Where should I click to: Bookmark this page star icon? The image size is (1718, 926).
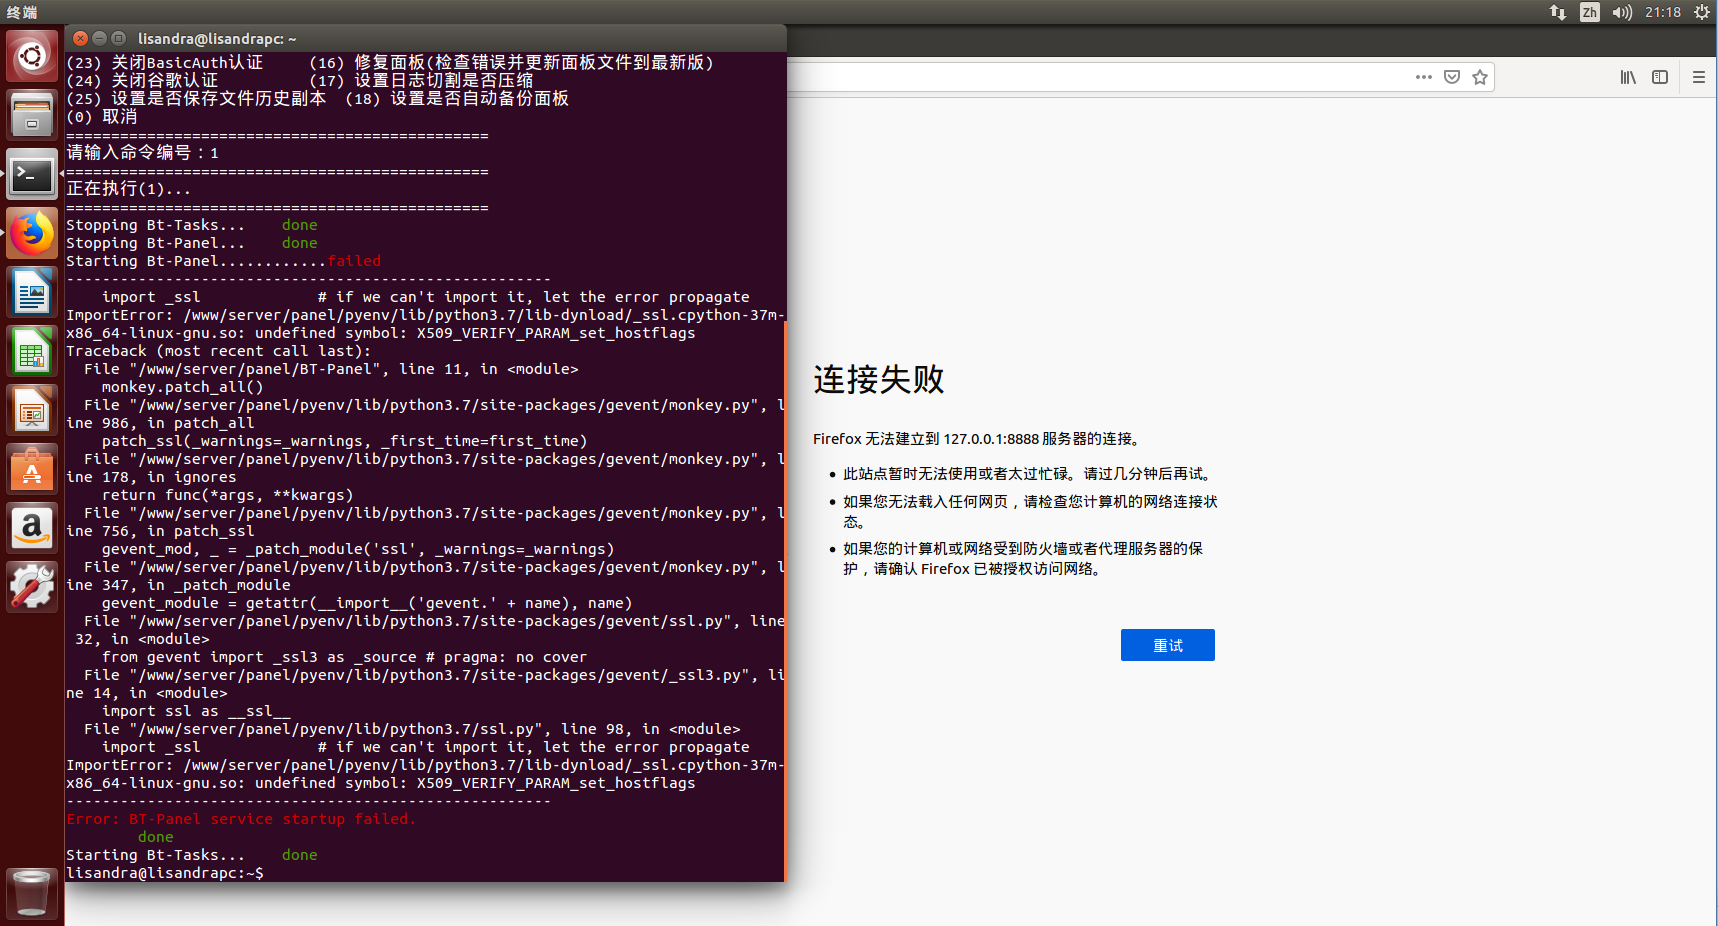pos(1480,77)
